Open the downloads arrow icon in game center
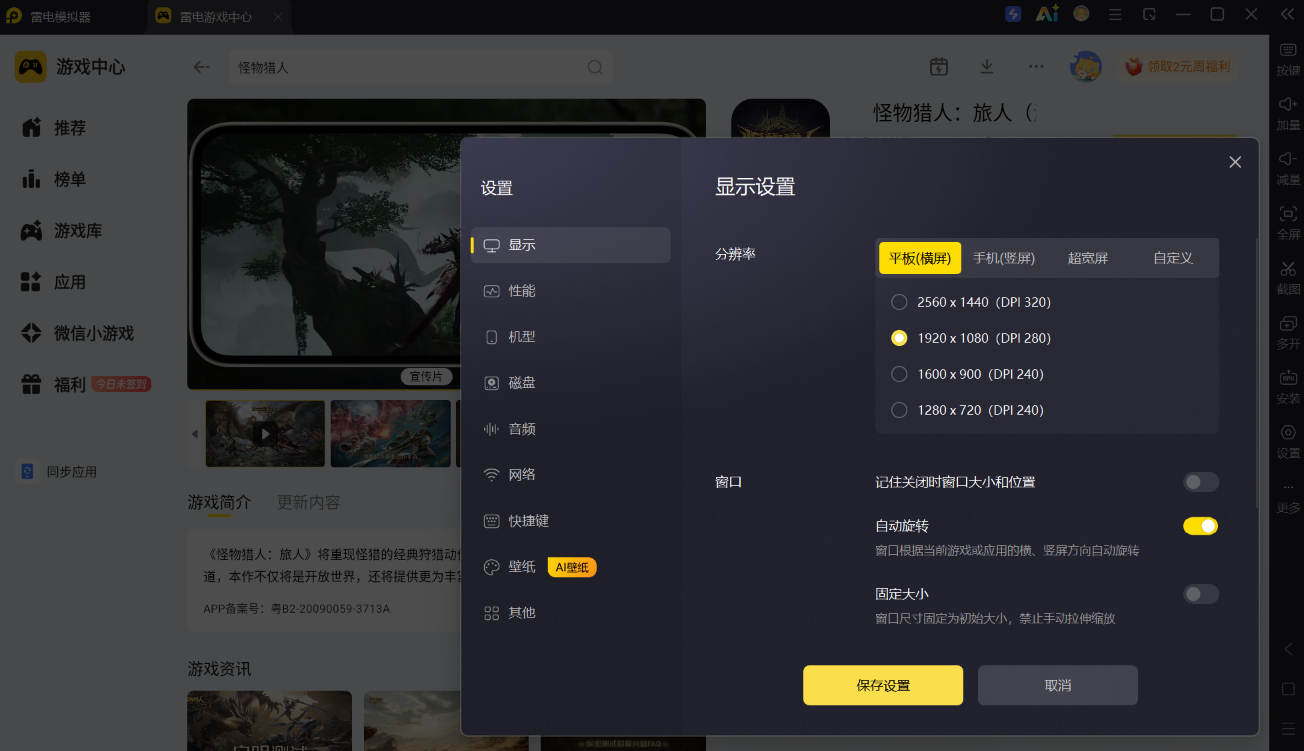The image size is (1304, 751). pos(987,66)
